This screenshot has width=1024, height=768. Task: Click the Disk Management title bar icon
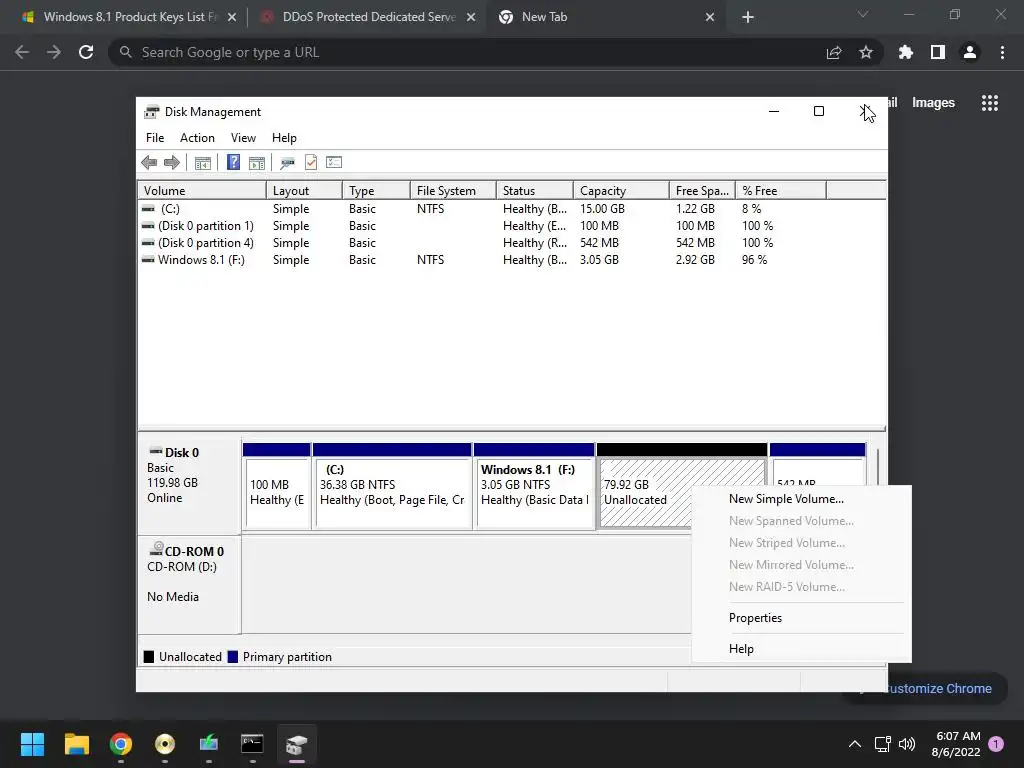(152, 112)
